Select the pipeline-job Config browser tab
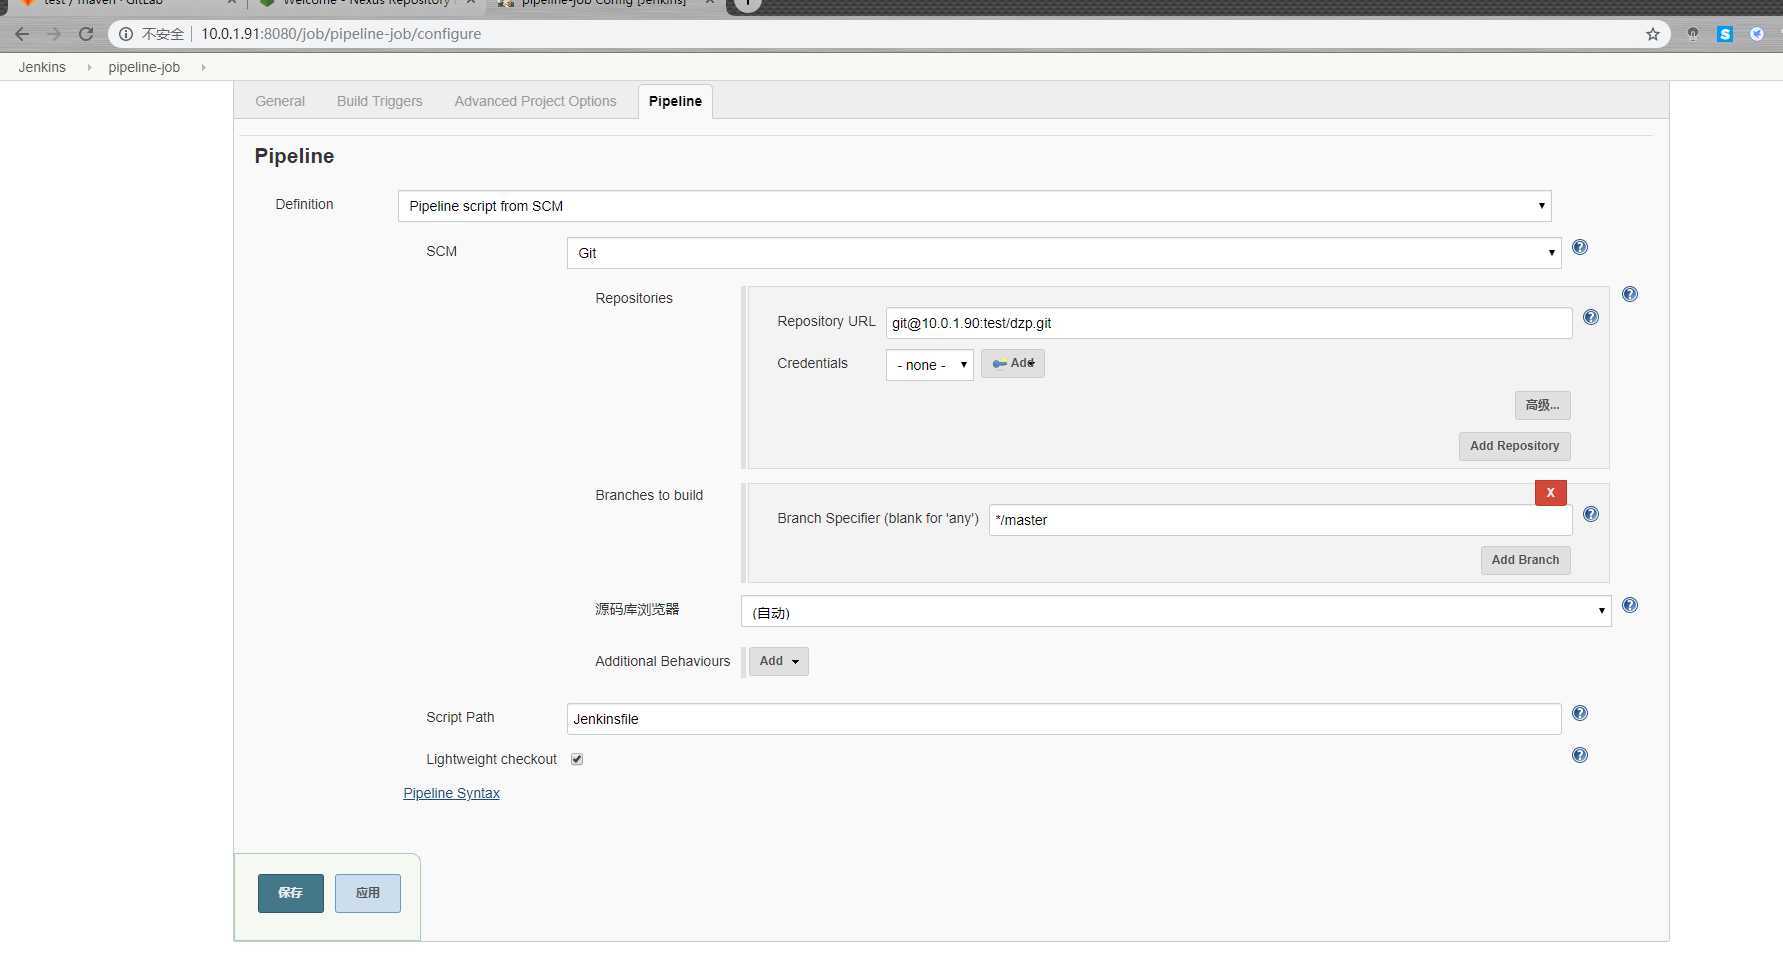Viewport: 1783px width, 962px height. click(x=606, y=4)
